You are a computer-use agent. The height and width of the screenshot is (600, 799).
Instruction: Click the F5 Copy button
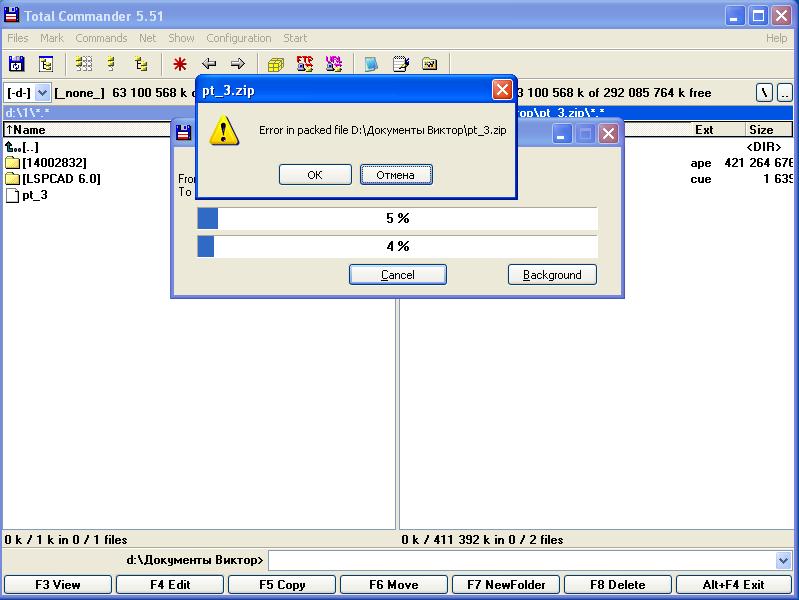pos(282,585)
